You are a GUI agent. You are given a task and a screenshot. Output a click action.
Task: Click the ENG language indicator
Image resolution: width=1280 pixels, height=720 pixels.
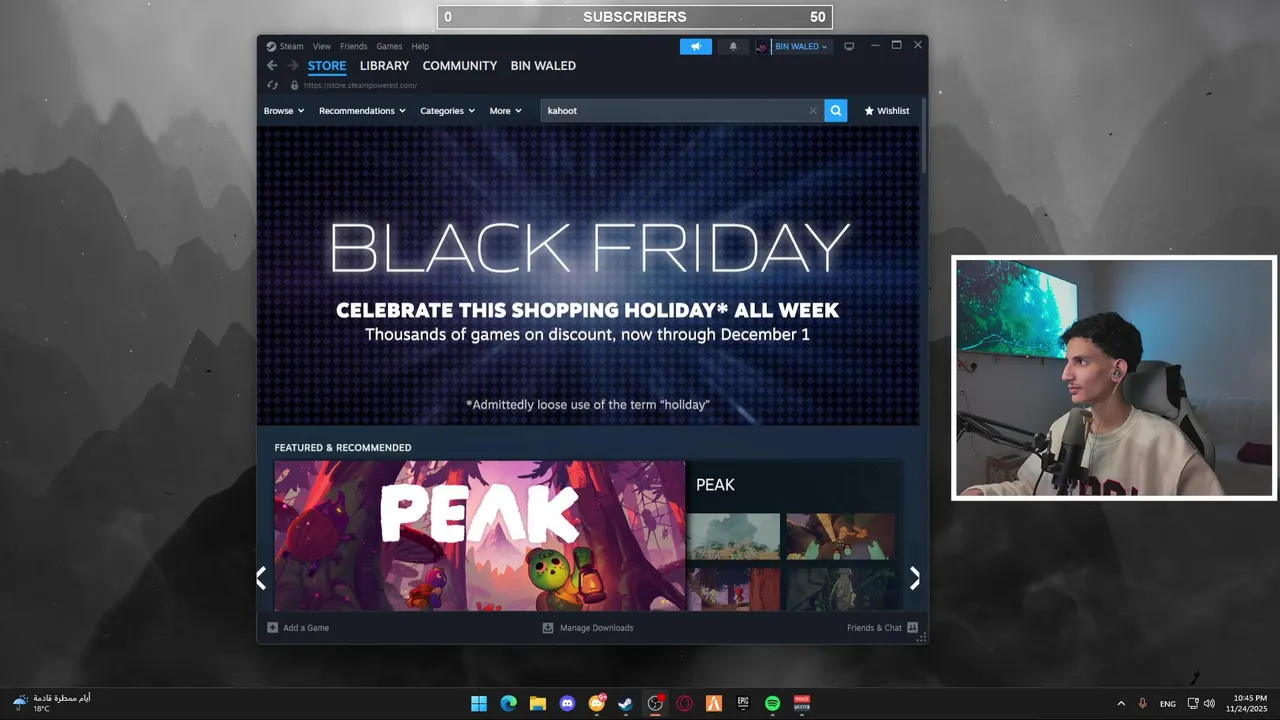pos(1167,704)
